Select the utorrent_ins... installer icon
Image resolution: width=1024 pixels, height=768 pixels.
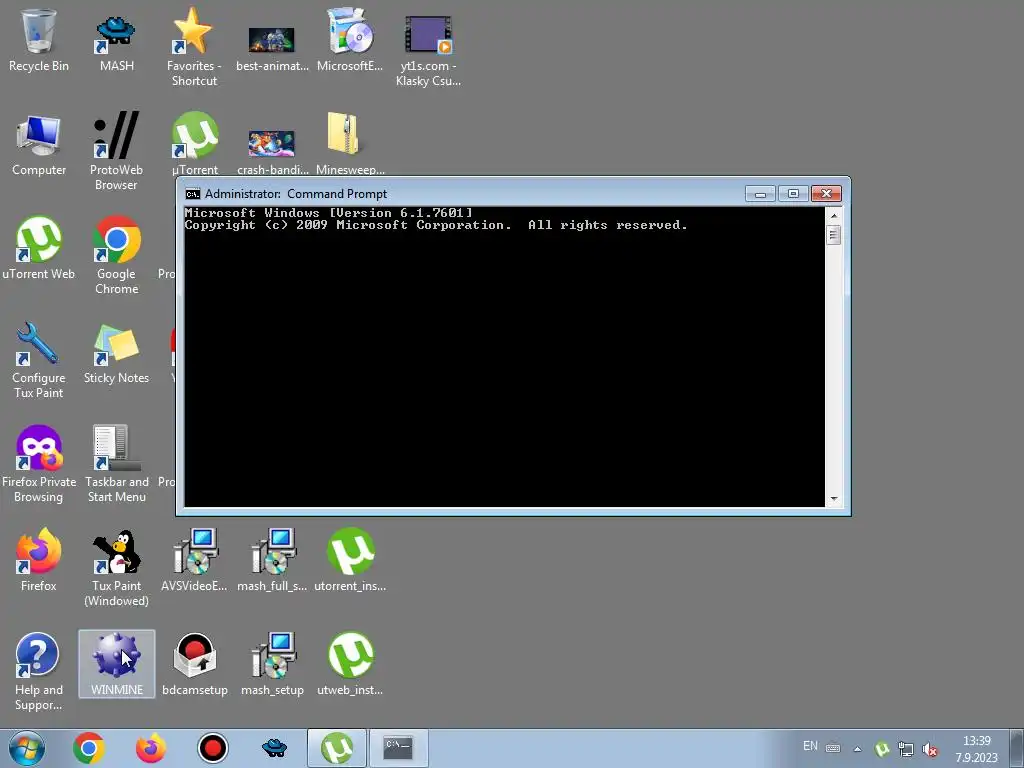(x=349, y=560)
